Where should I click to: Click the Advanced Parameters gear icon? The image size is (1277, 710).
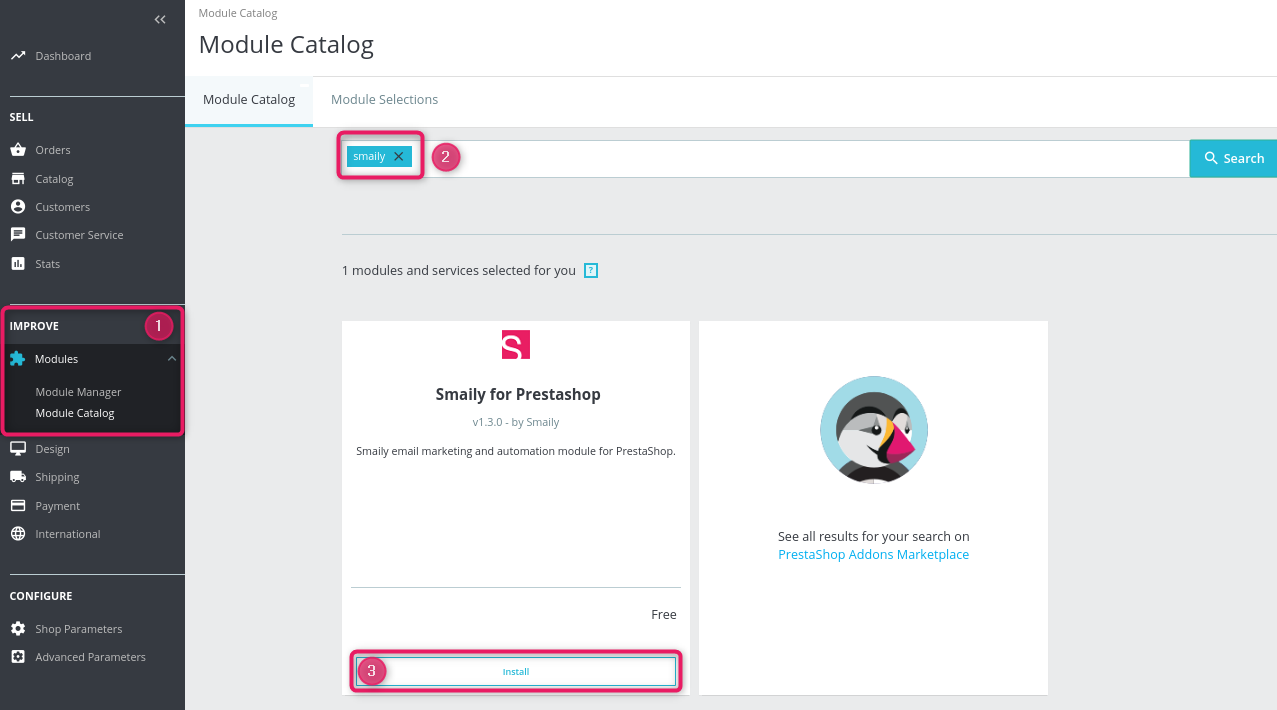pos(17,657)
